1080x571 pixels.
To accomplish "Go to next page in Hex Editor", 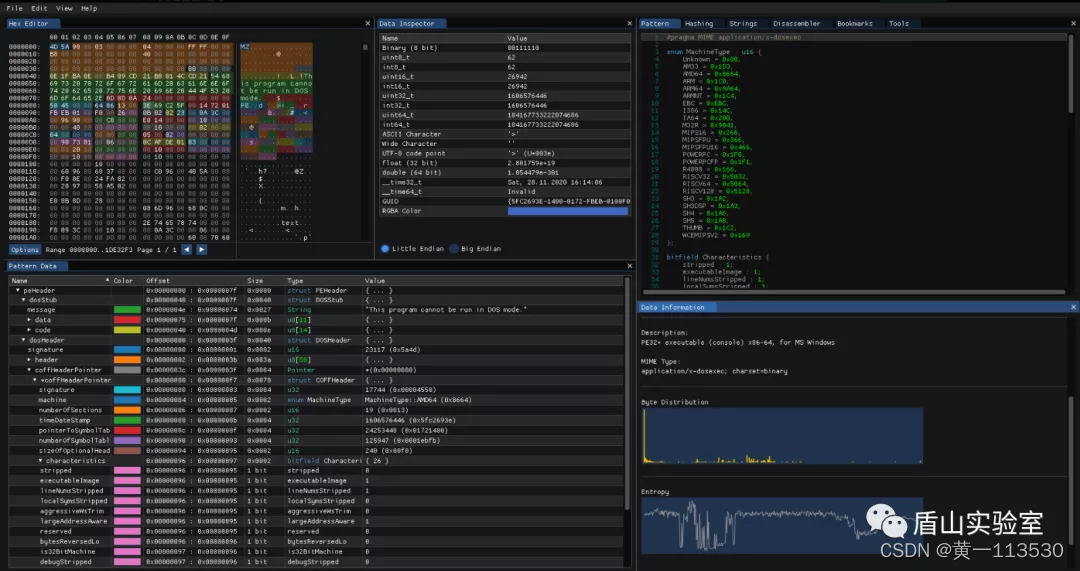I will pos(201,249).
